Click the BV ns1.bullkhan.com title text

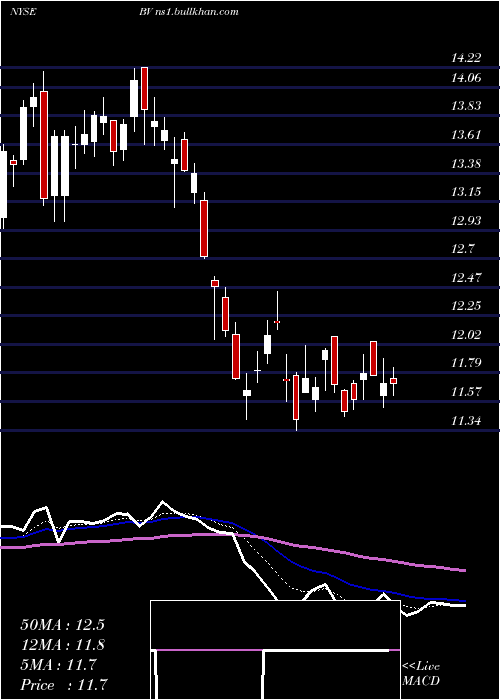[x=188, y=12]
